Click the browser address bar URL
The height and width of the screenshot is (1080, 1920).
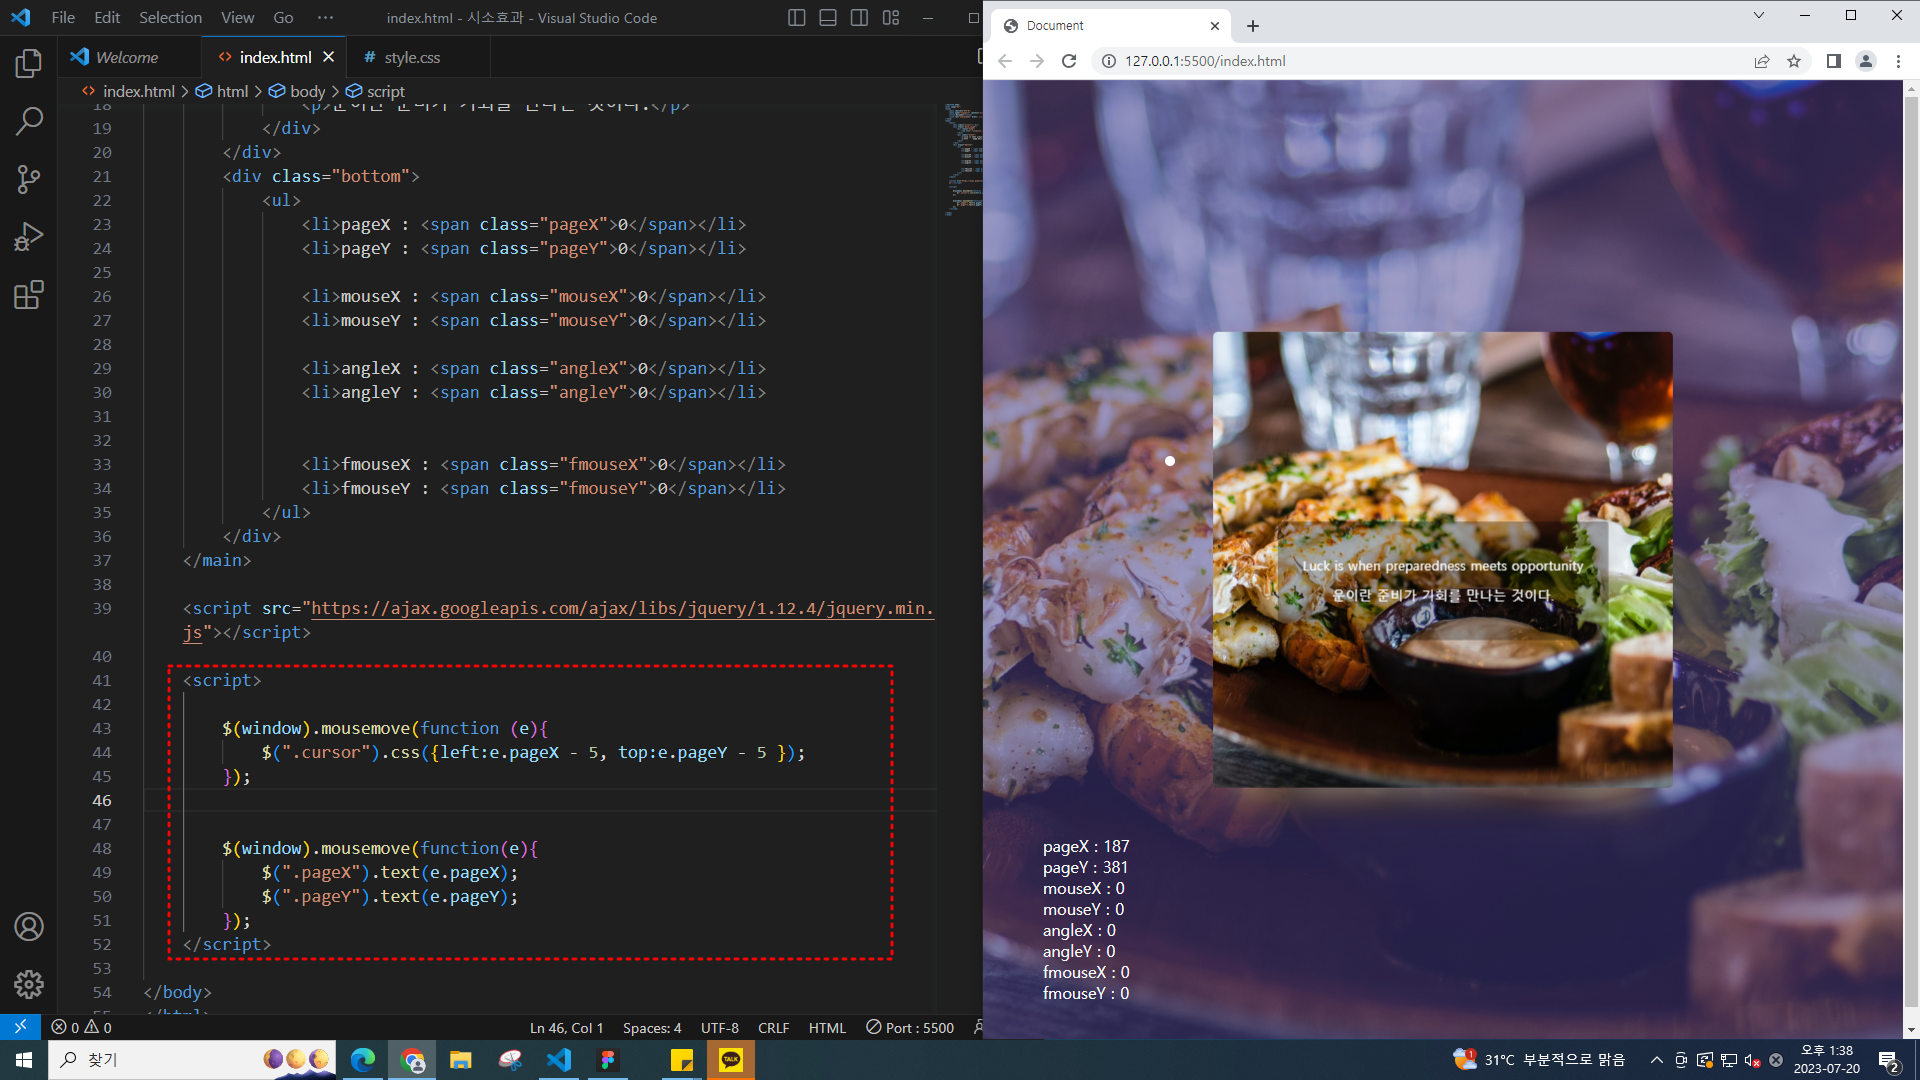tap(1205, 61)
